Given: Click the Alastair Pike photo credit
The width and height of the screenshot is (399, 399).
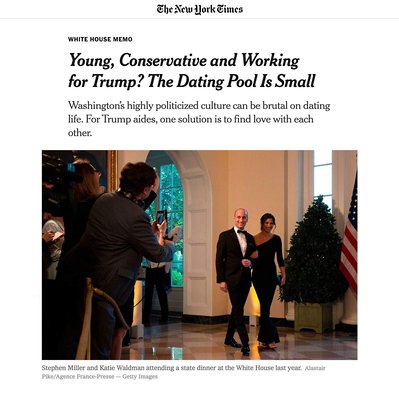Looking at the screenshot, I should click(x=183, y=372).
